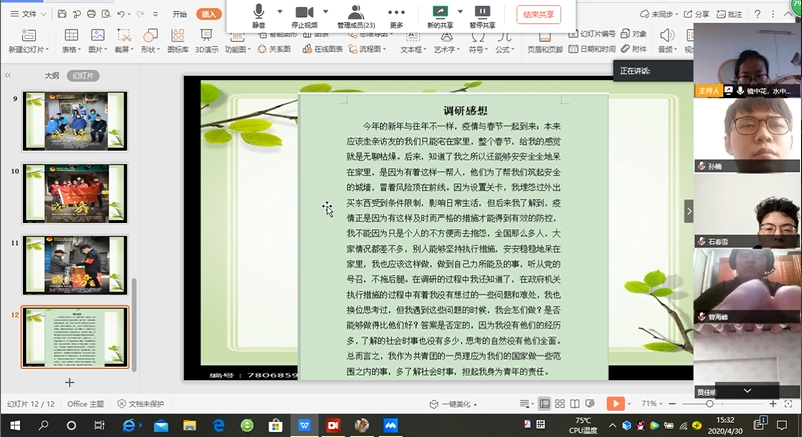
Task: Mute microphone in the meeting toolbar
Action: (x=259, y=14)
